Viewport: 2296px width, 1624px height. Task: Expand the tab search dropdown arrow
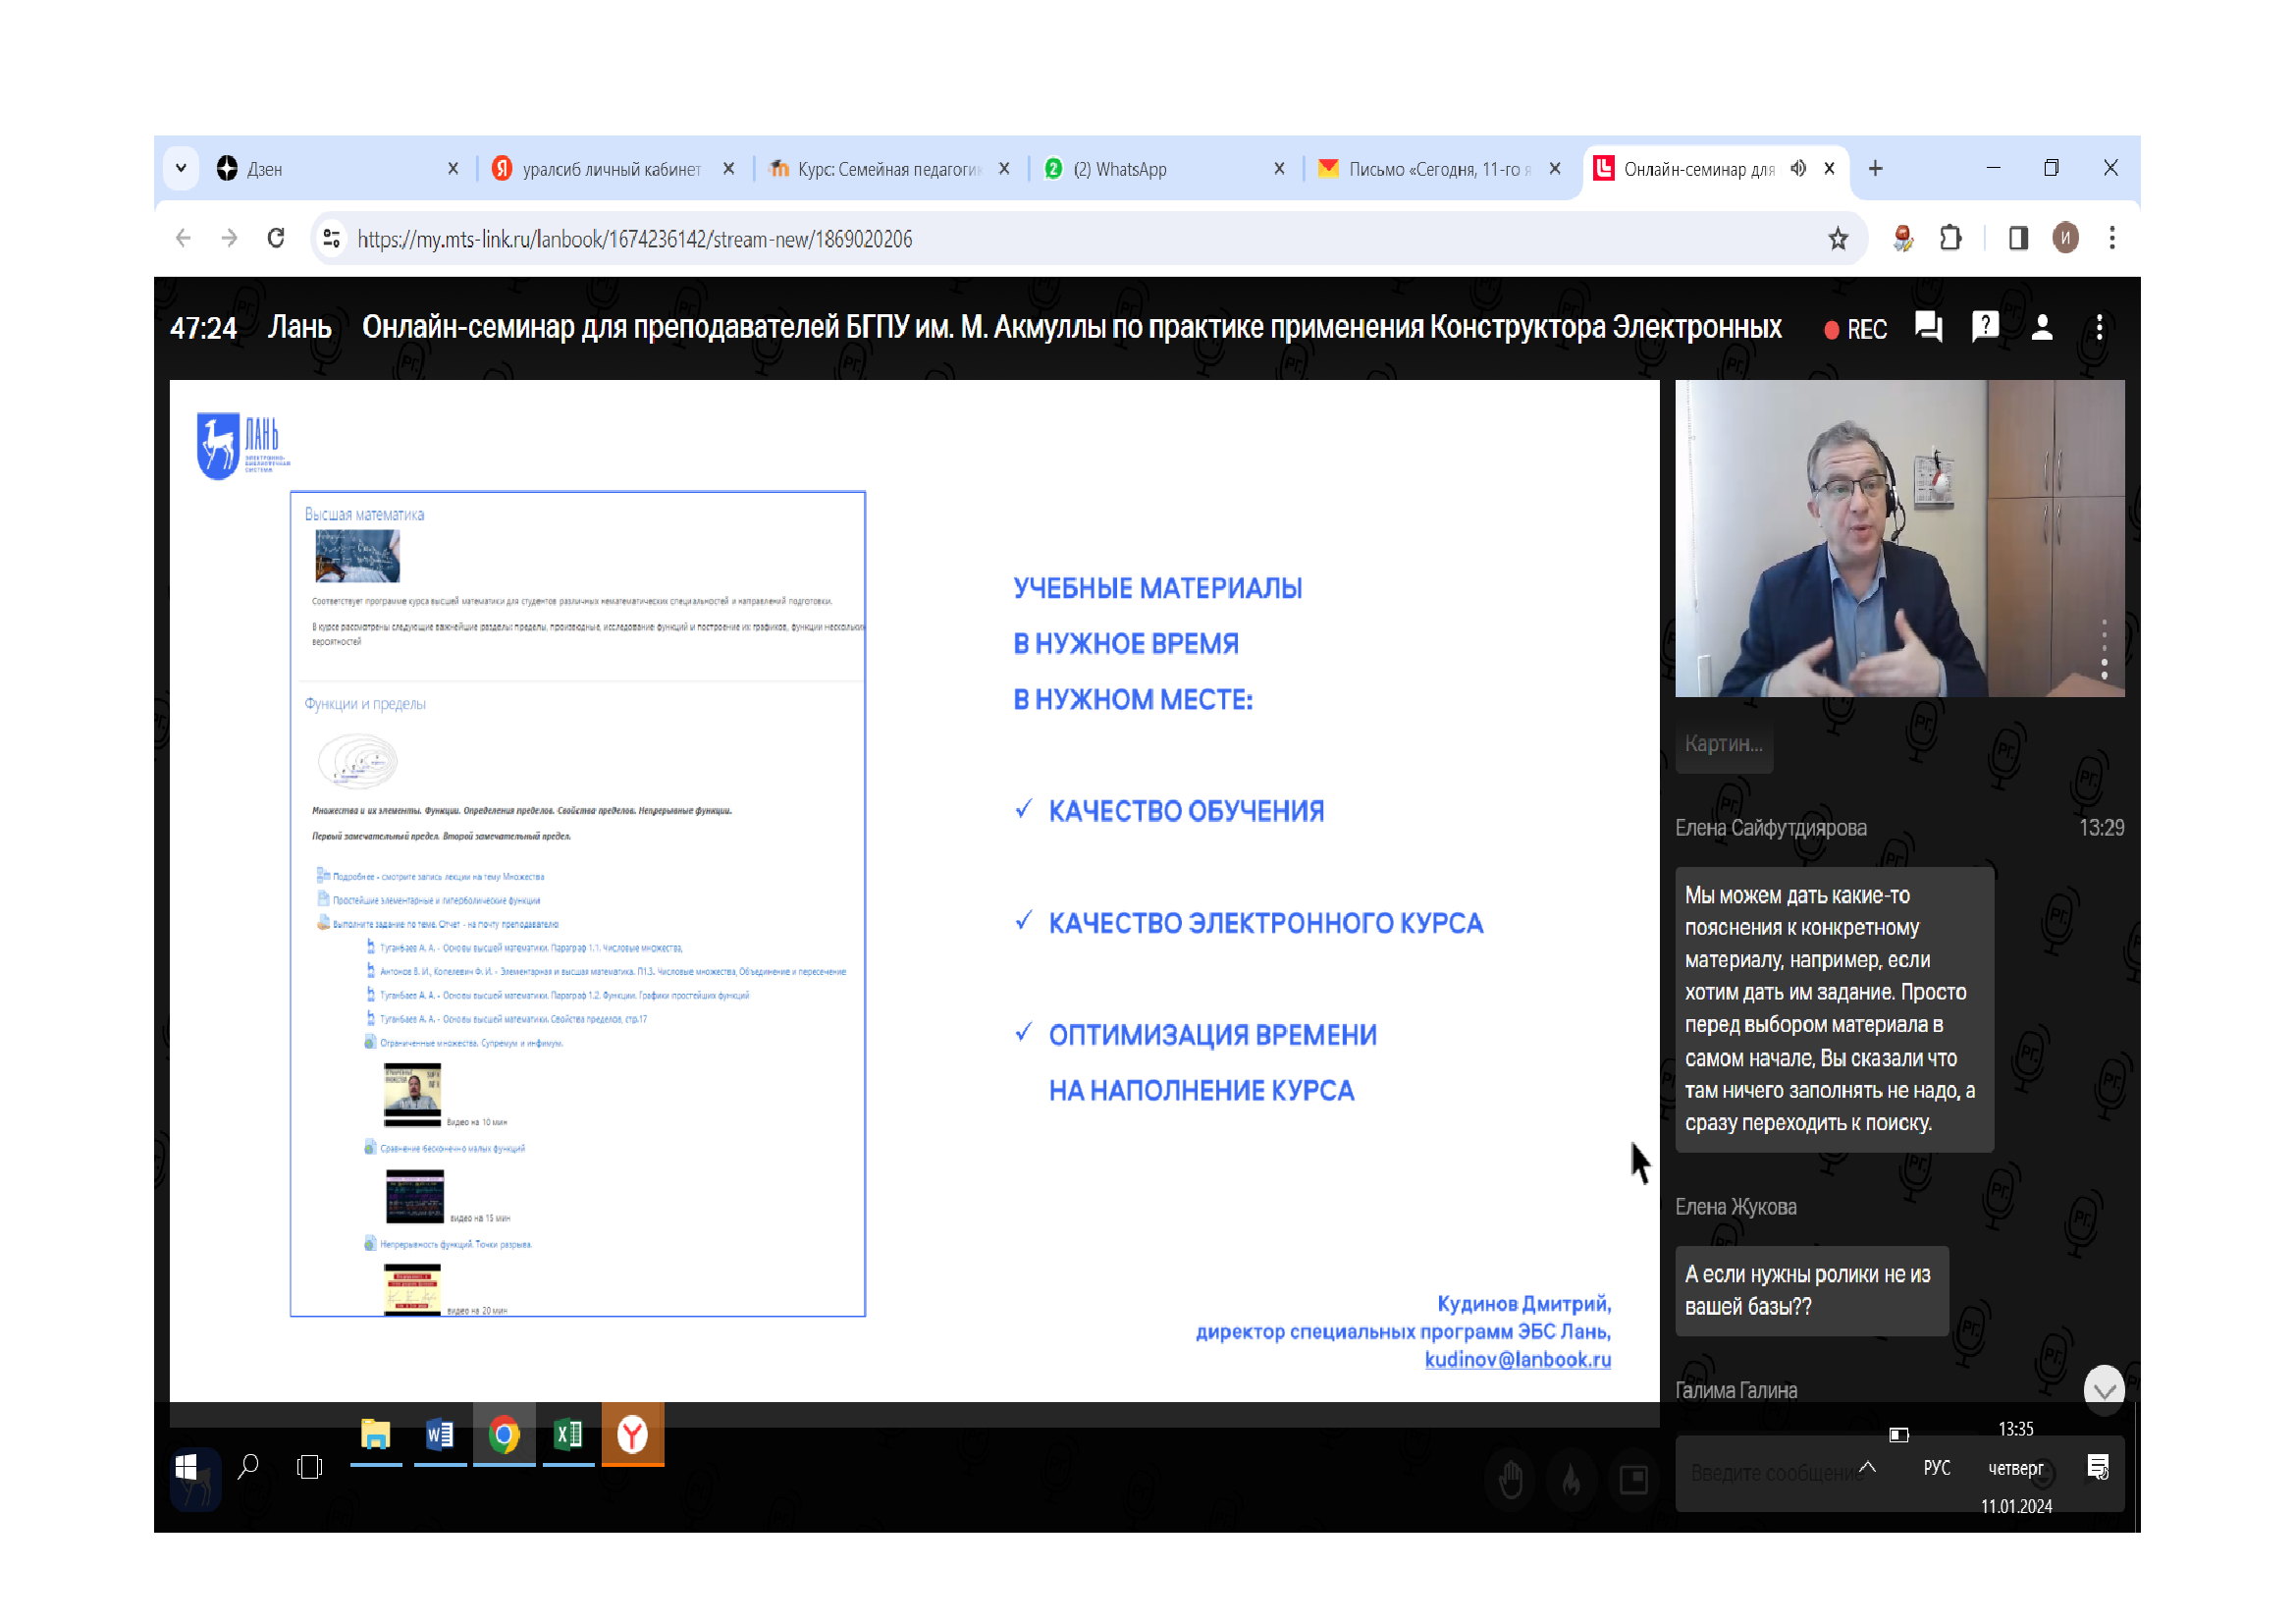click(x=181, y=168)
